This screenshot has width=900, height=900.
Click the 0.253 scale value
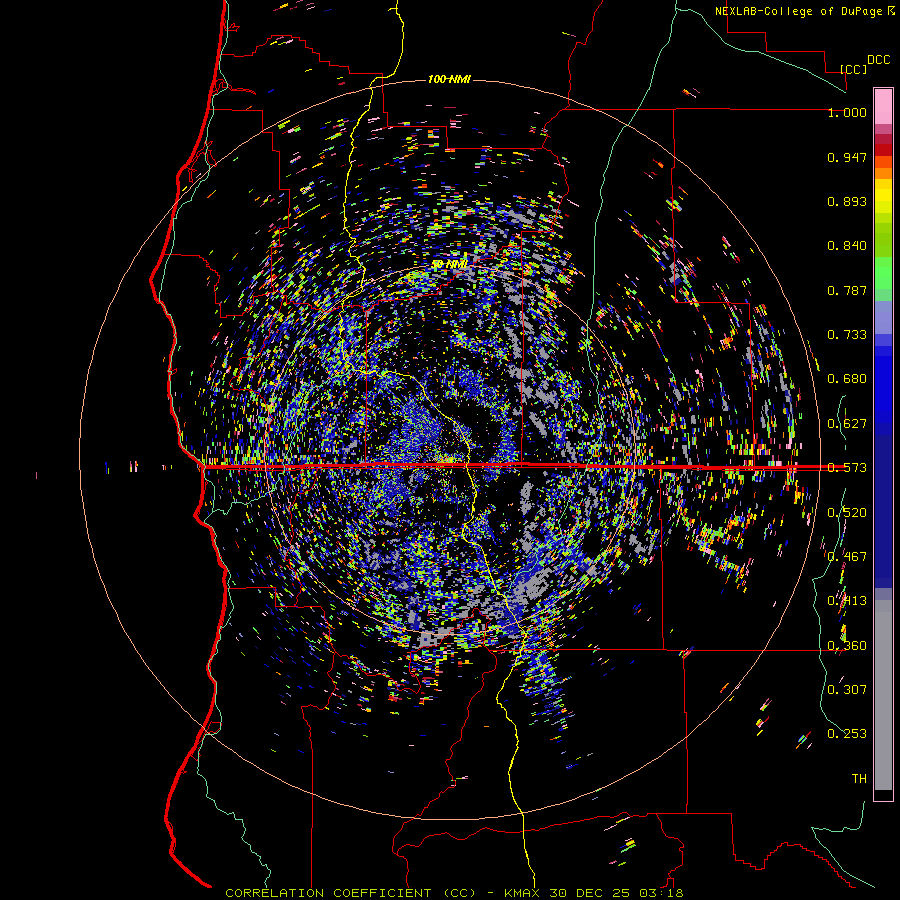(x=847, y=734)
